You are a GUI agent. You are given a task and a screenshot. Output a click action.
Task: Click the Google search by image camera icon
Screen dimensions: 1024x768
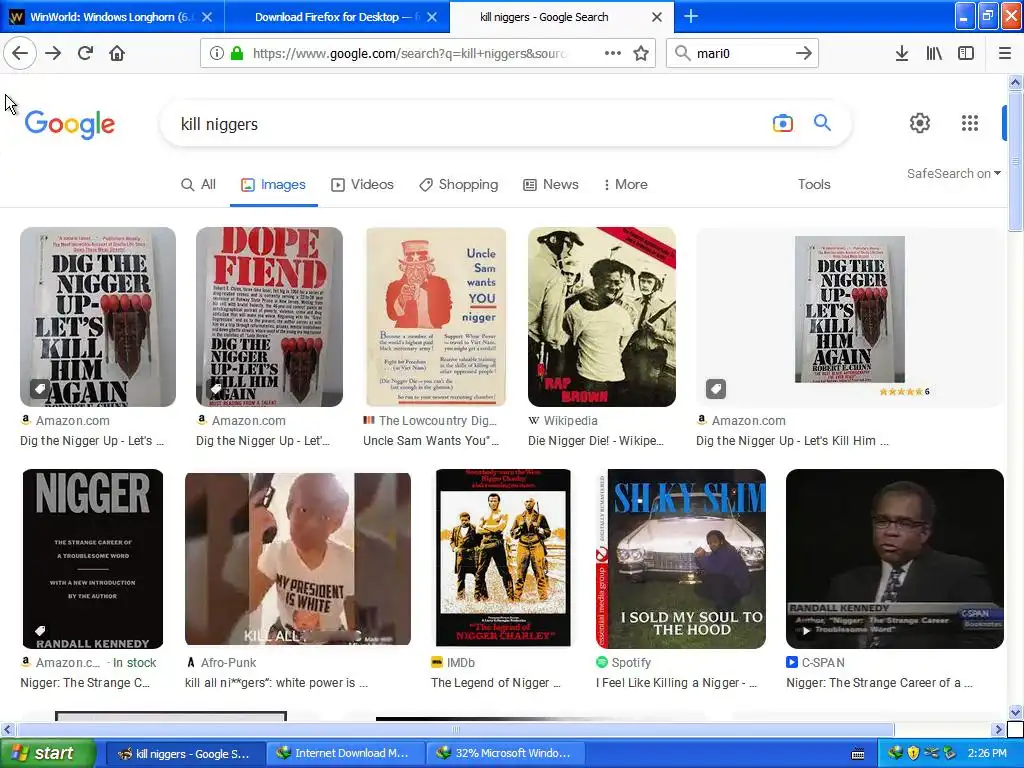pos(782,123)
